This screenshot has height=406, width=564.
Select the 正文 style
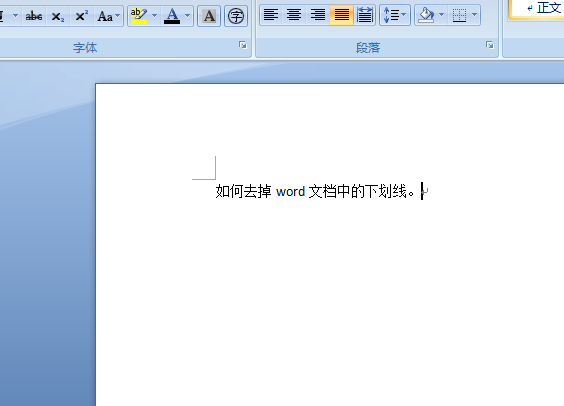(x=537, y=9)
